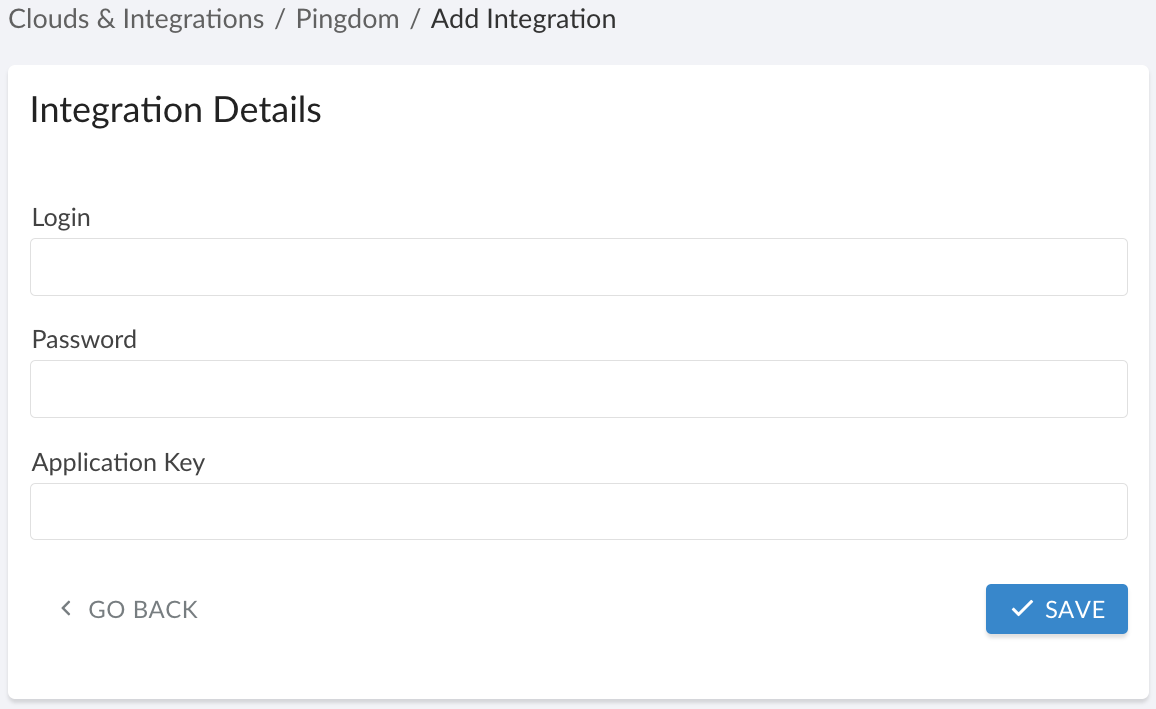Click the Password label text

click(84, 339)
